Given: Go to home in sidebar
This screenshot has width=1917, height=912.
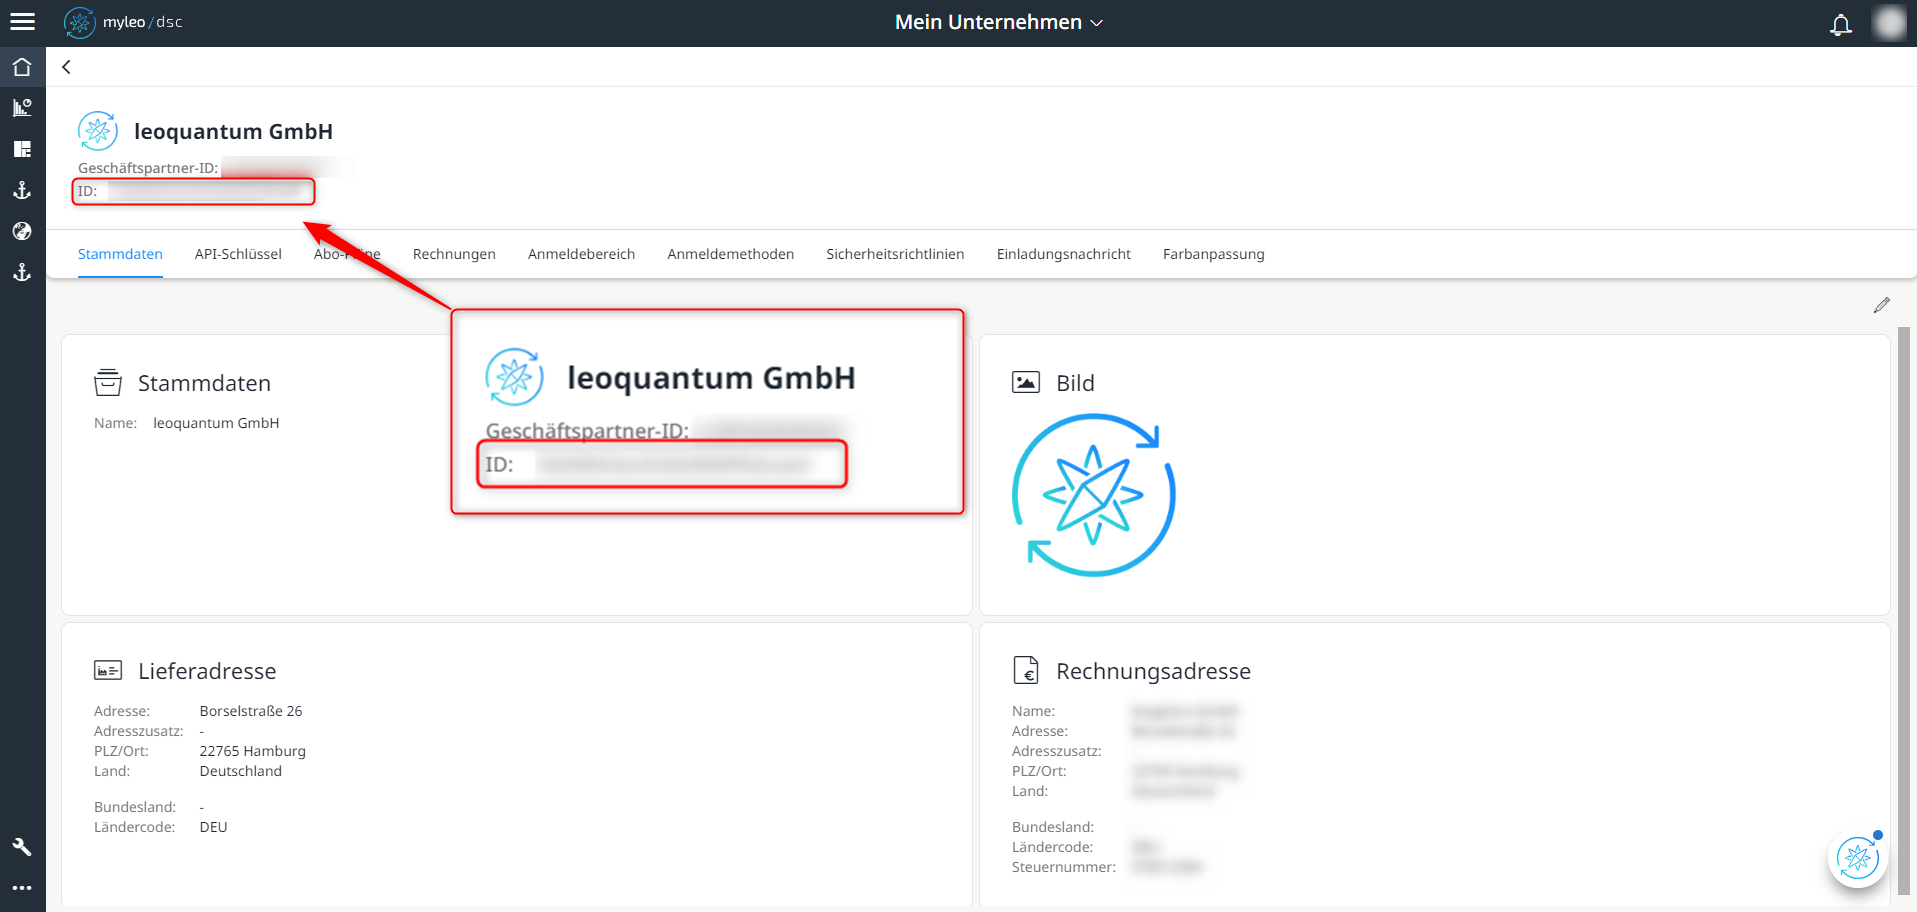Looking at the screenshot, I should point(22,67).
